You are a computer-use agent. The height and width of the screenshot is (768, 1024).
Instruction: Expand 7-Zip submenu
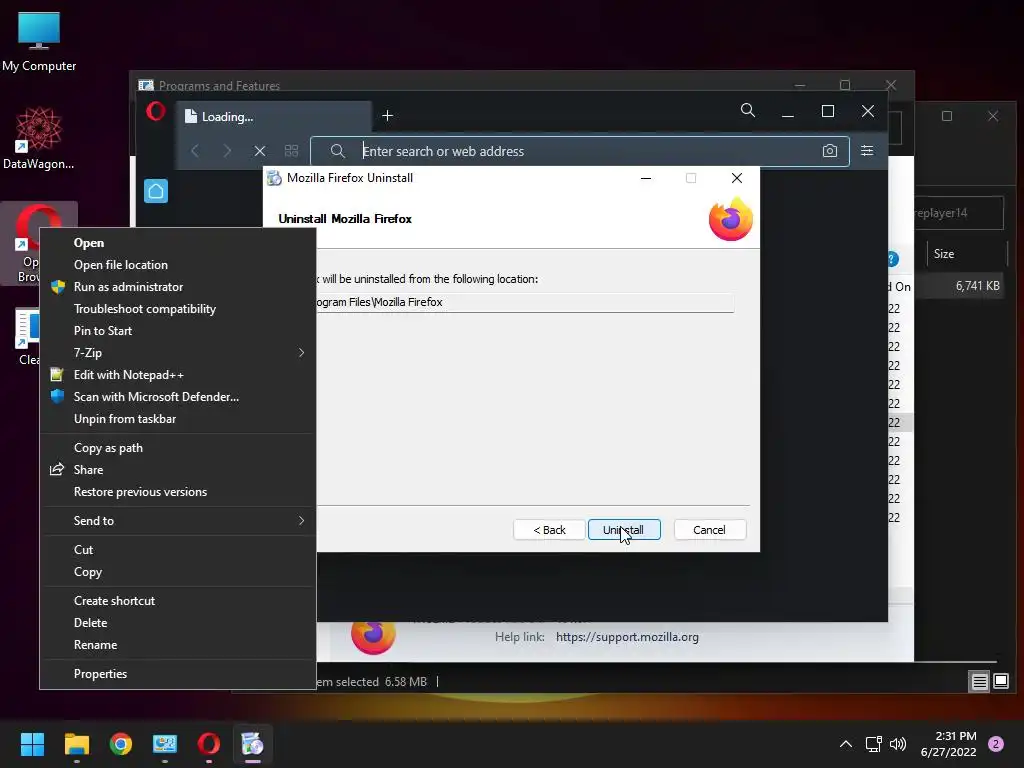pos(178,353)
